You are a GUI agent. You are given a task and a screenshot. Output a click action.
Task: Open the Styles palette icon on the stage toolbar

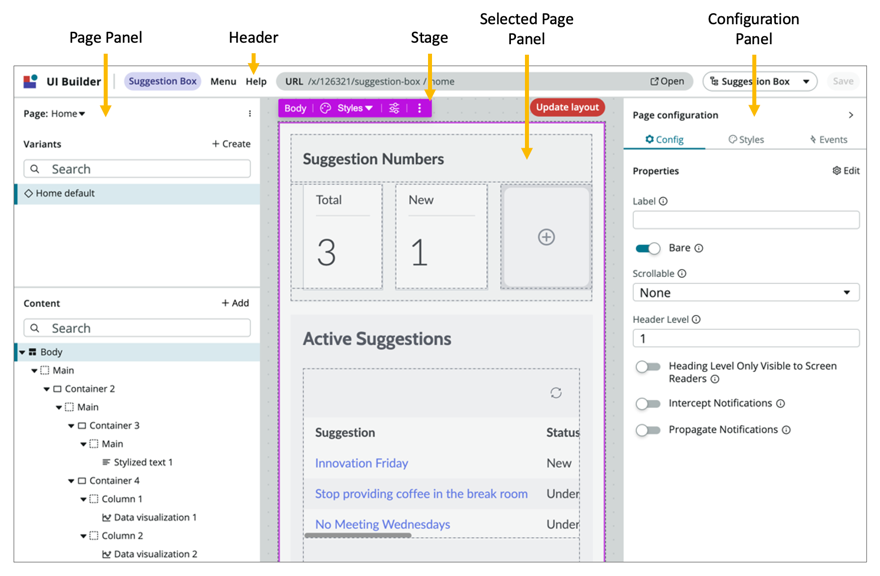pos(326,108)
